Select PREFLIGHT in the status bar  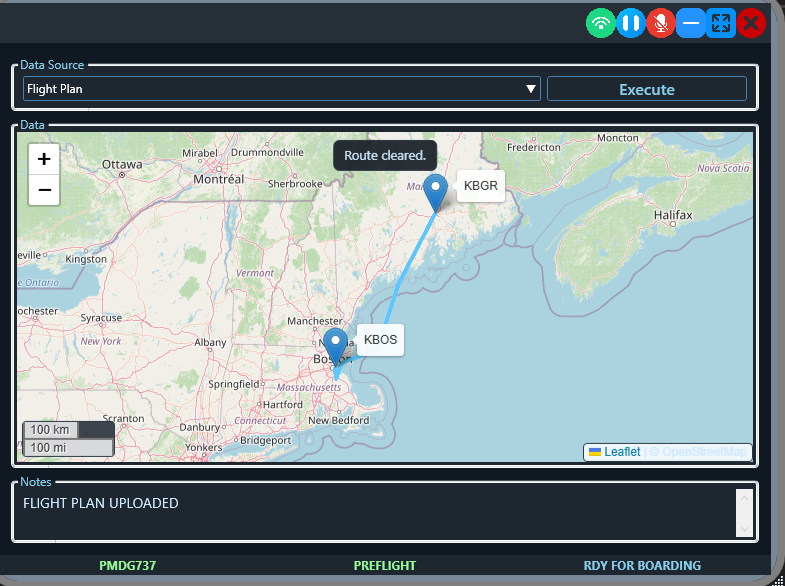point(385,566)
